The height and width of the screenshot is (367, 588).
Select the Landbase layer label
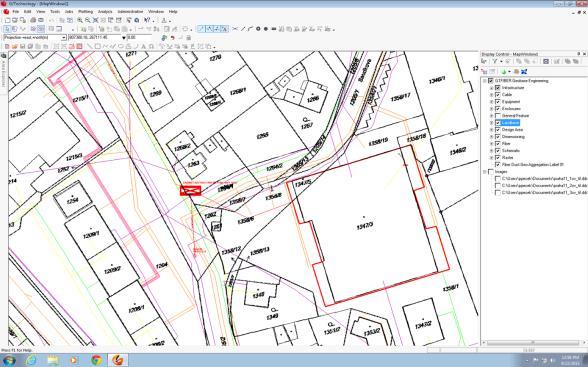(510, 123)
